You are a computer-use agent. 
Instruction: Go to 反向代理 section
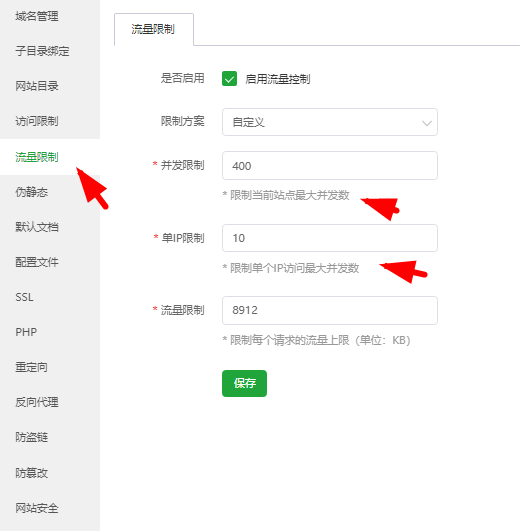pyautogui.click(x=37, y=402)
